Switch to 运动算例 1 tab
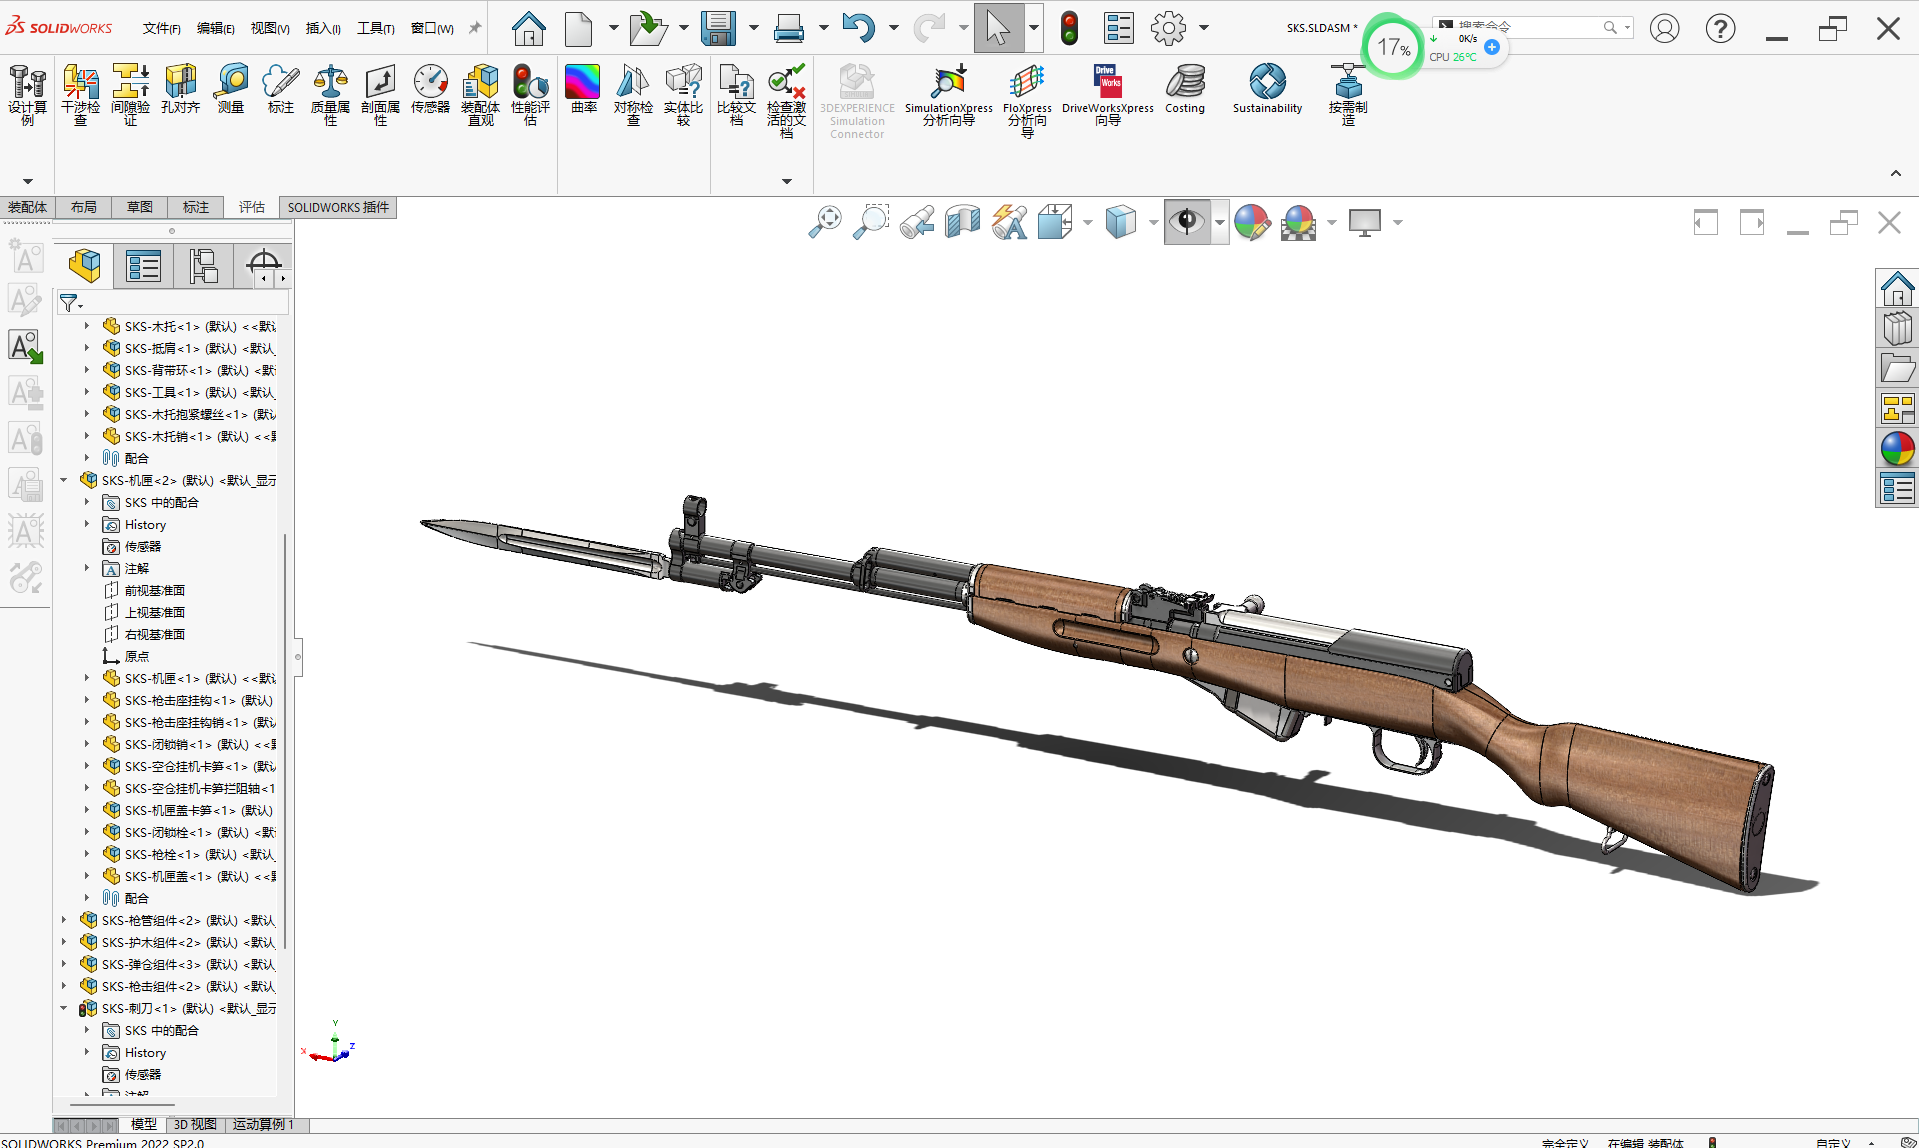1919x1148 pixels. coord(264,1125)
